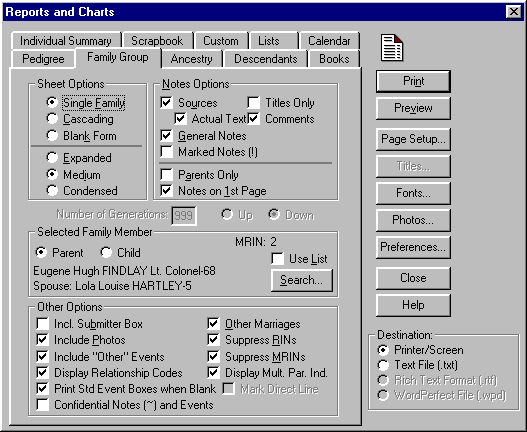
Task: Open Page Setup... settings
Action: (413, 139)
